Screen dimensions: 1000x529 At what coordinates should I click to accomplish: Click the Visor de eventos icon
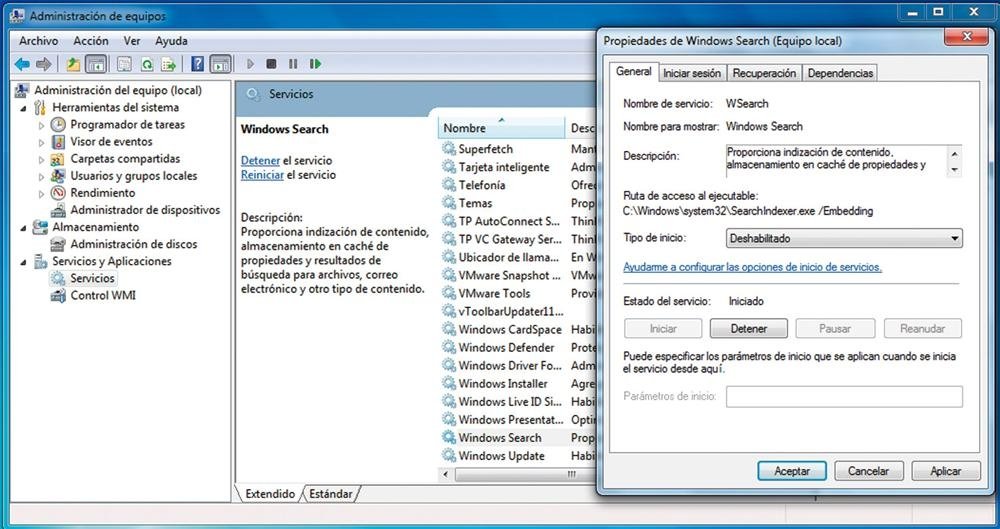(59, 142)
